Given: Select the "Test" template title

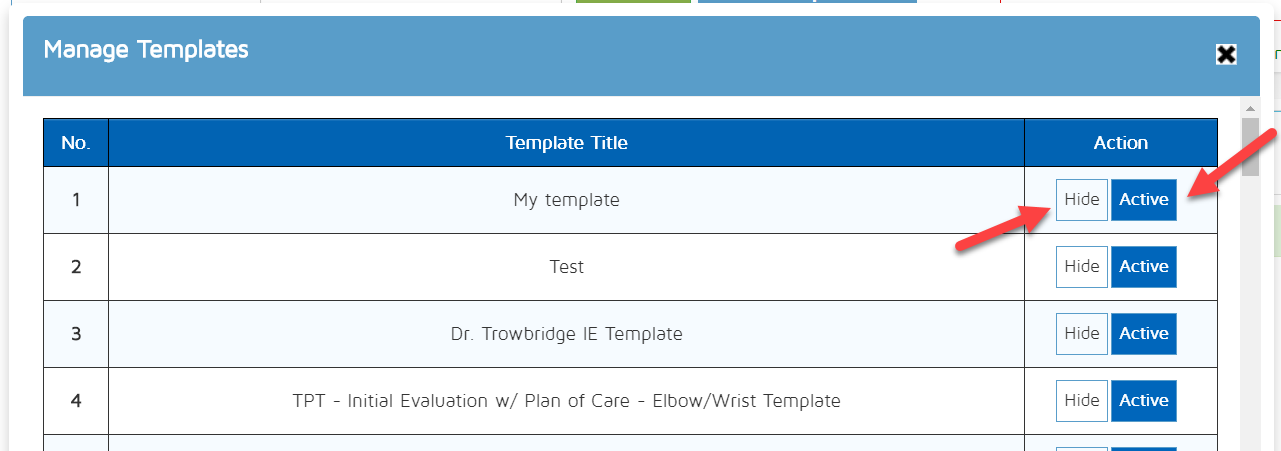Looking at the screenshot, I should pyautogui.click(x=566, y=267).
